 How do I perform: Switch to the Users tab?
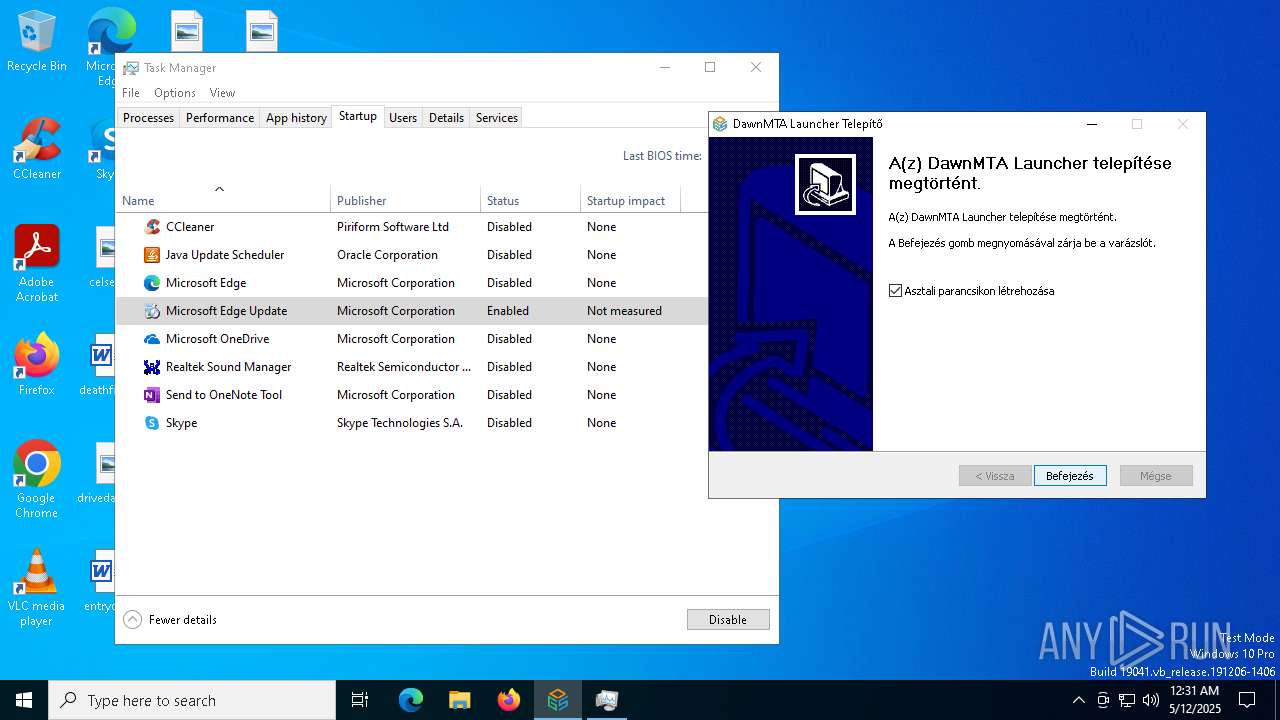pos(403,118)
